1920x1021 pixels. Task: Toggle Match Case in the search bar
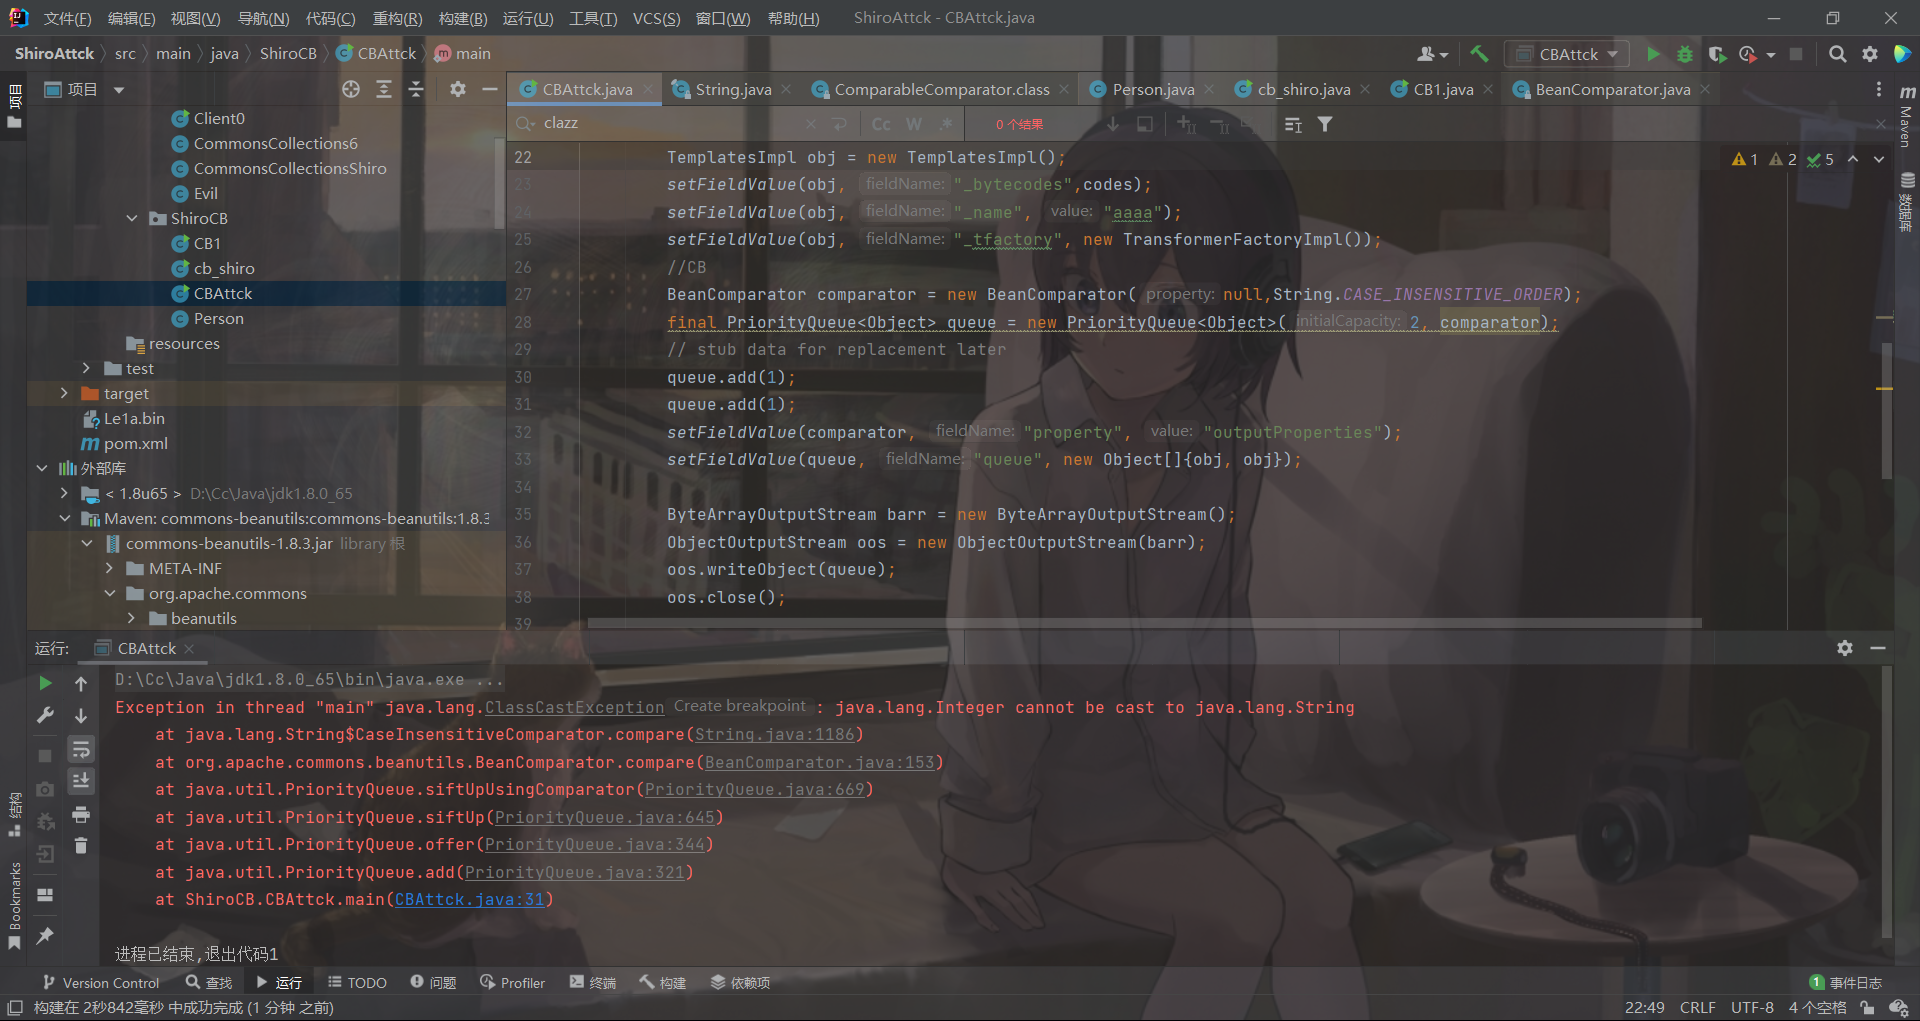[880, 124]
